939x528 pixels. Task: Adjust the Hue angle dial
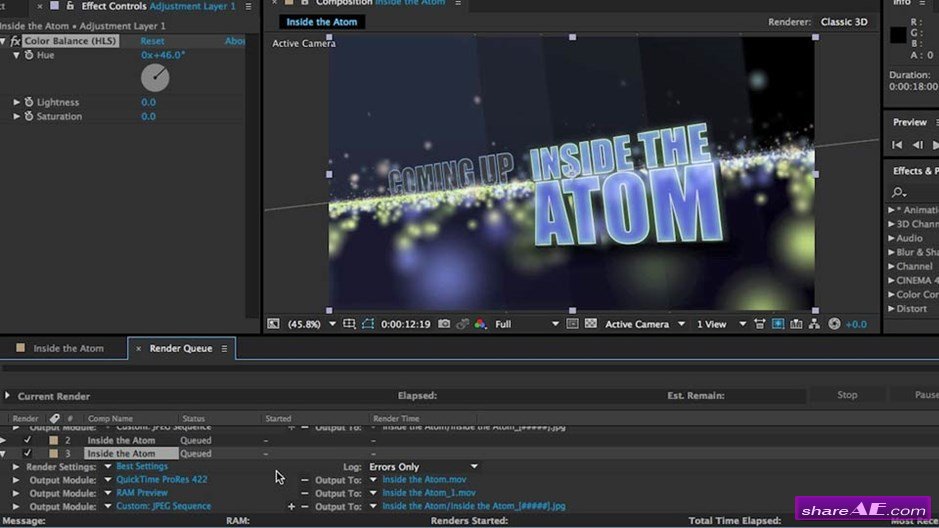pyautogui.click(x=155, y=78)
